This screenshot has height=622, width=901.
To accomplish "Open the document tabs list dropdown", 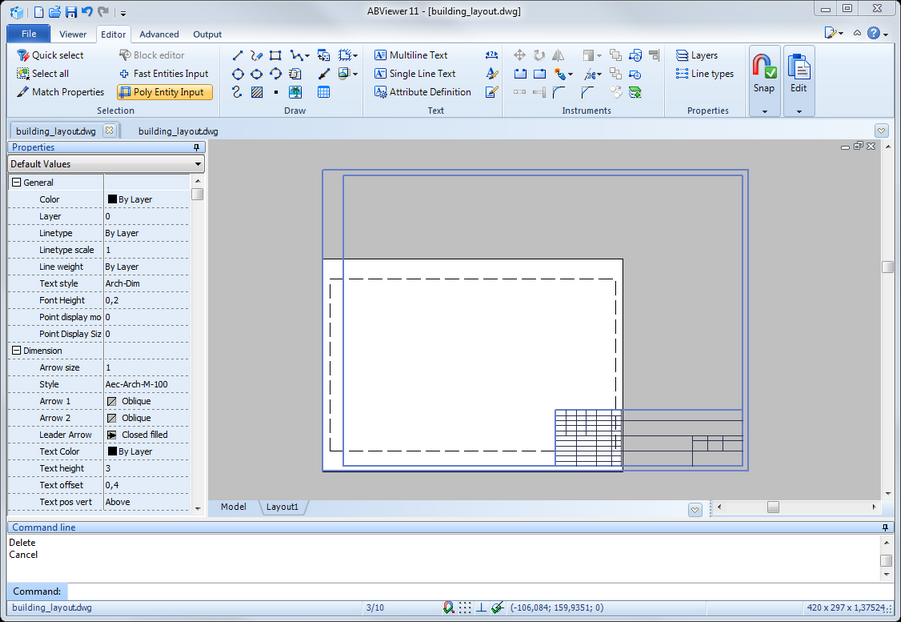I will tap(881, 130).
